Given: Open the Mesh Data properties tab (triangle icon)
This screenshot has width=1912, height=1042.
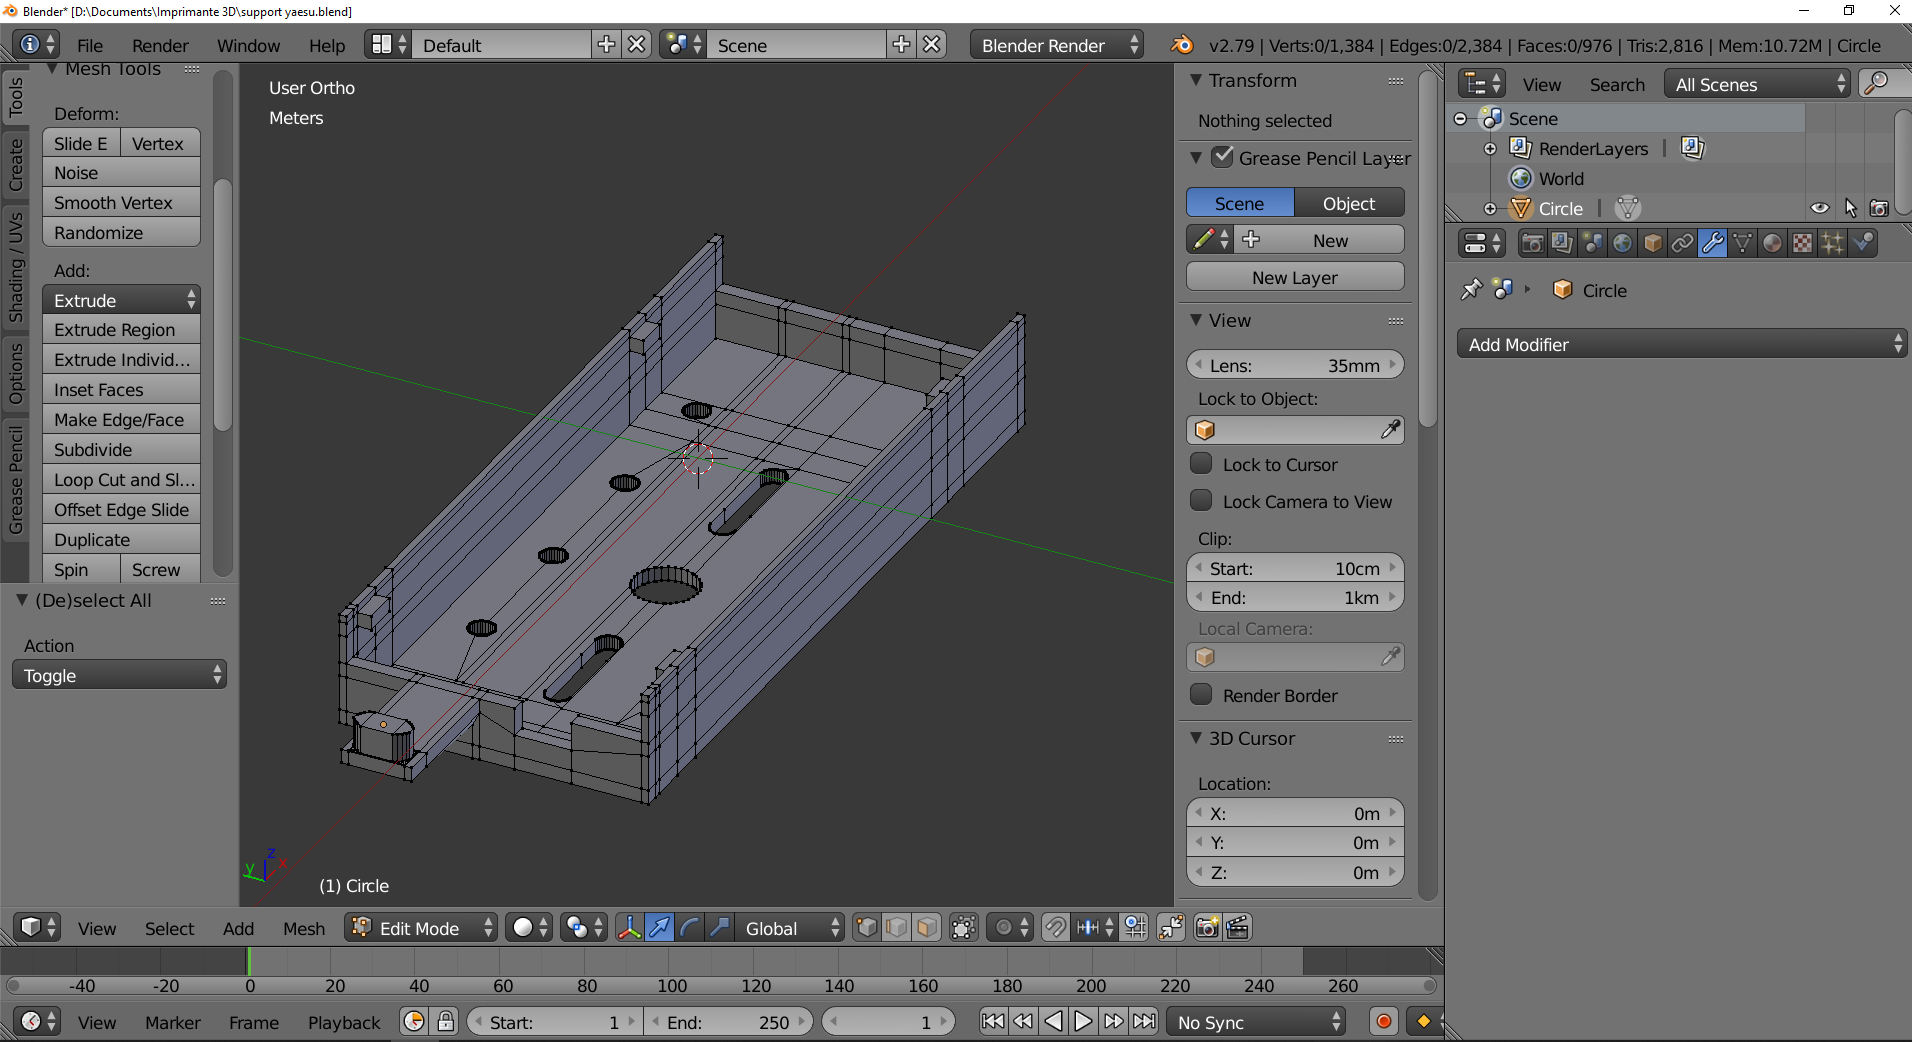Looking at the screenshot, I should click(x=1742, y=243).
